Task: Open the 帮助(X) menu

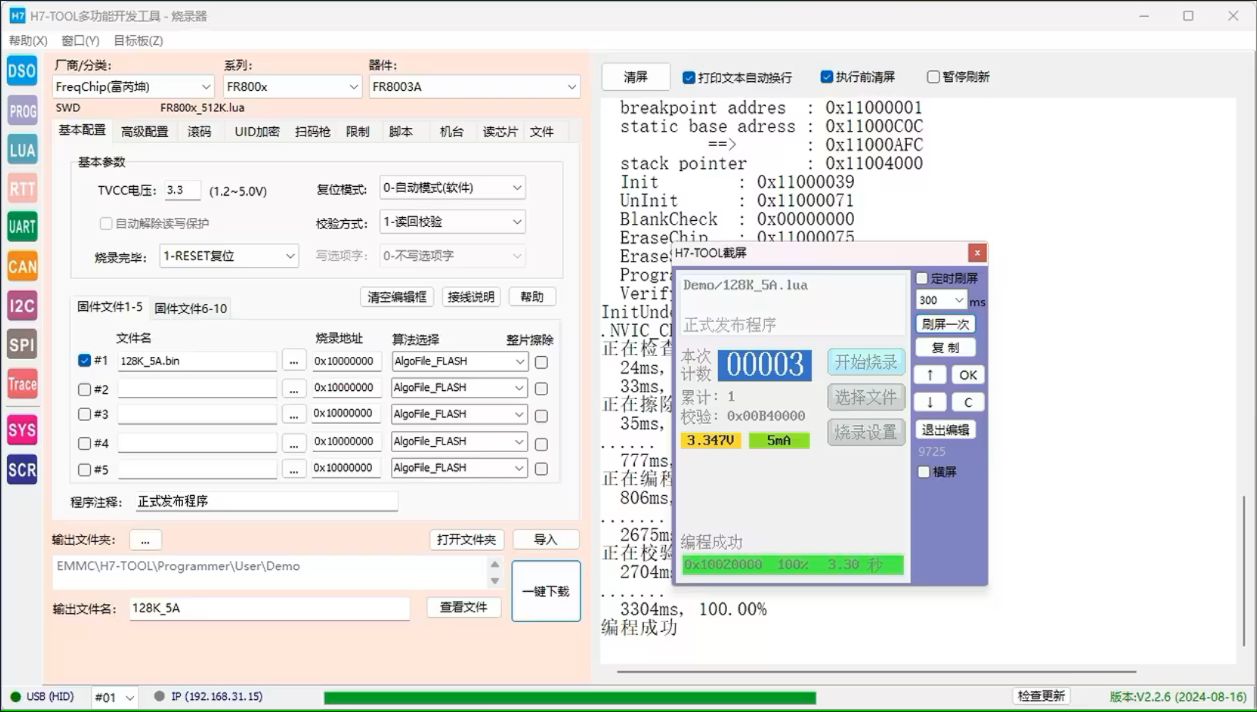Action: pos(28,41)
